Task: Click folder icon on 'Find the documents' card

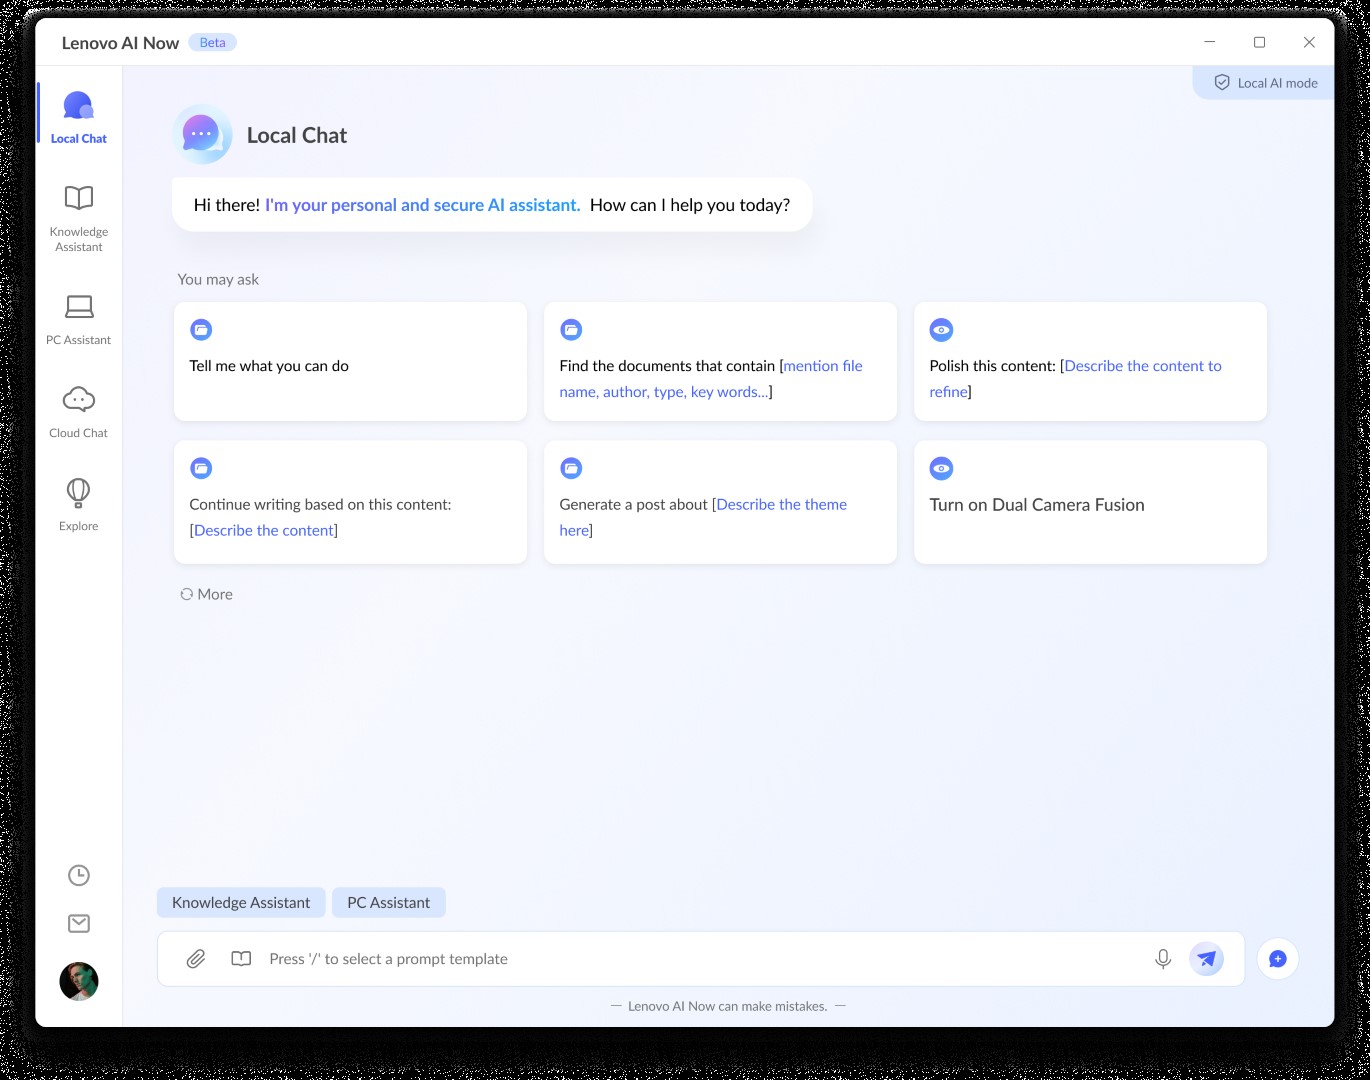Action: [571, 330]
